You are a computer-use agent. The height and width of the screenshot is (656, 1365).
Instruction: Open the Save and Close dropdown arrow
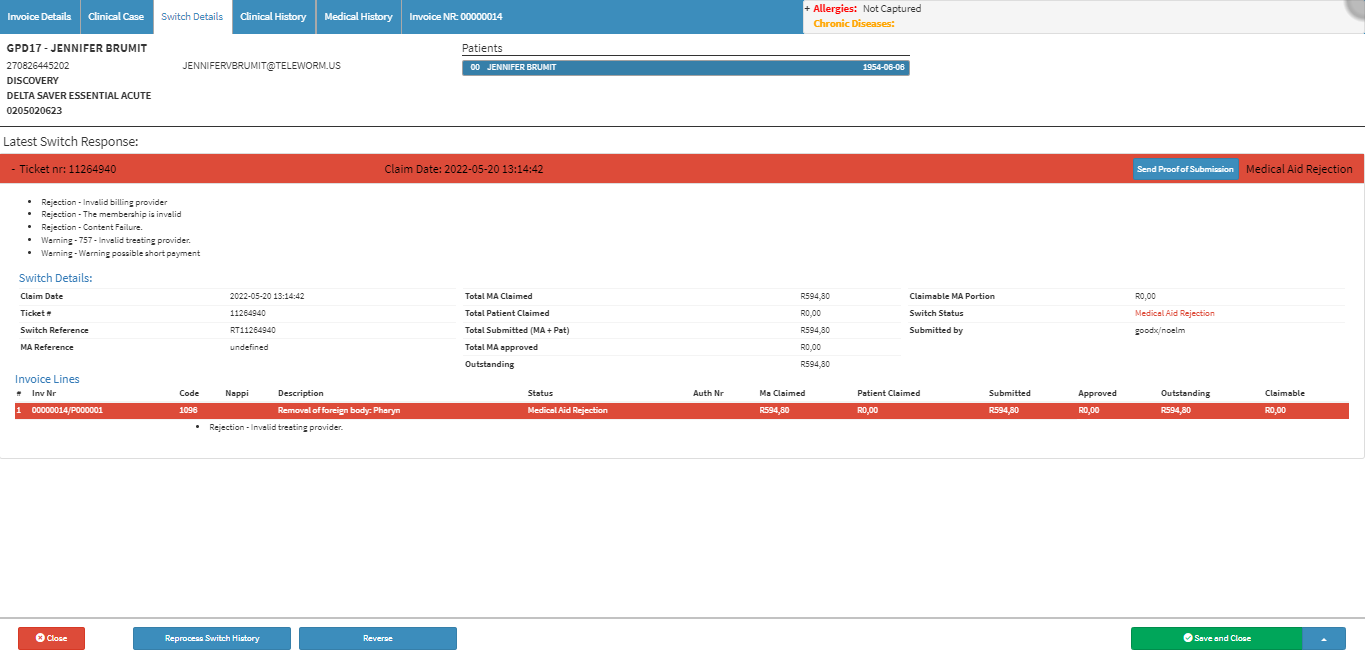click(1324, 638)
